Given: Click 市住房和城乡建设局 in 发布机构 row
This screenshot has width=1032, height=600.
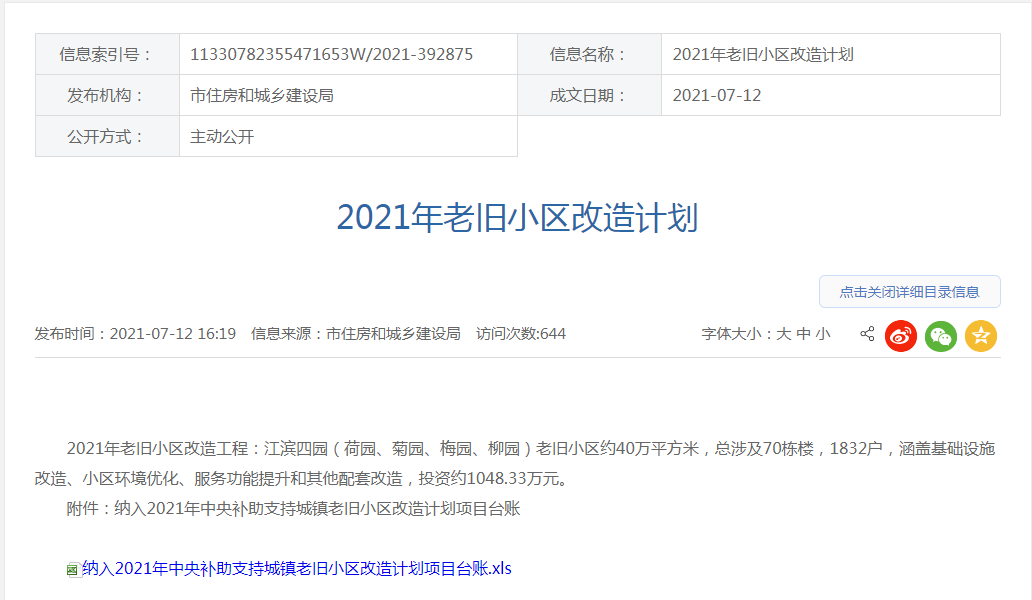Looking at the screenshot, I should [x=261, y=95].
